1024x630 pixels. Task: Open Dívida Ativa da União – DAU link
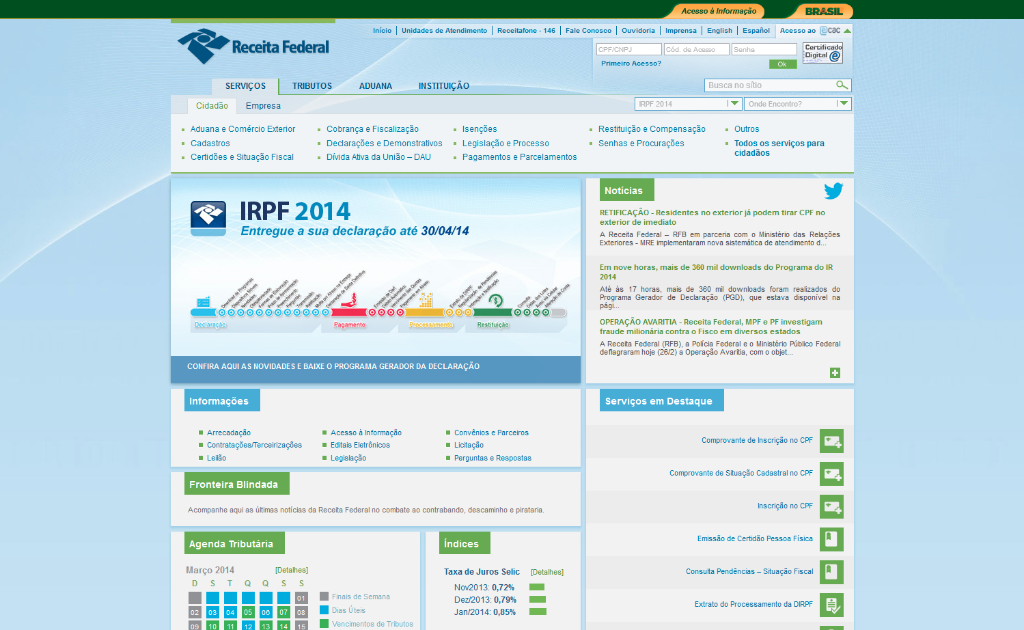379,157
